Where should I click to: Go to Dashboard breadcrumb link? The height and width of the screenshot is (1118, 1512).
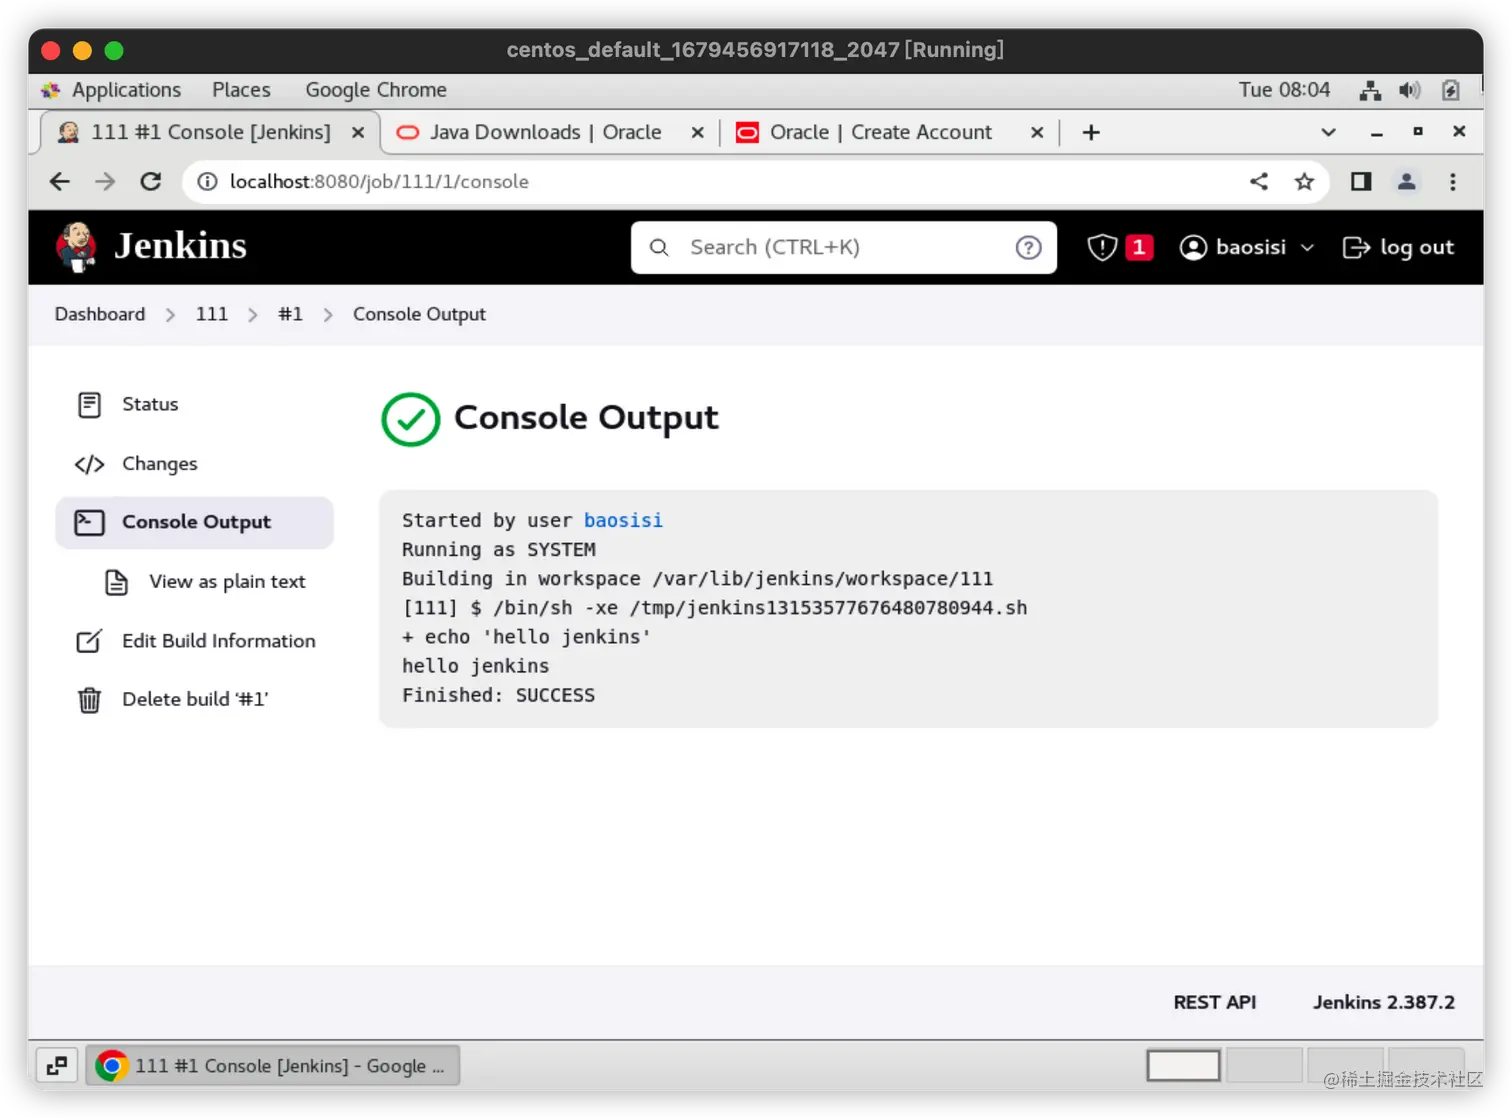(100, 314)
